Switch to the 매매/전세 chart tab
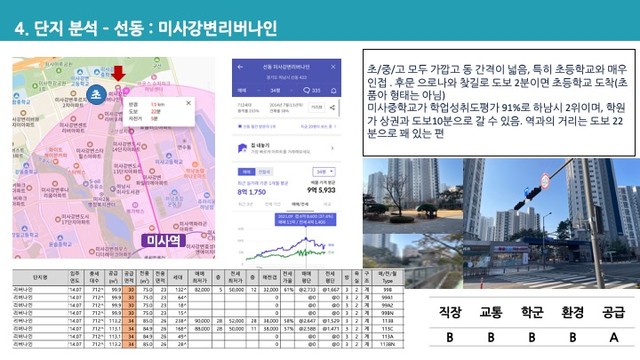 coord(300,204)
